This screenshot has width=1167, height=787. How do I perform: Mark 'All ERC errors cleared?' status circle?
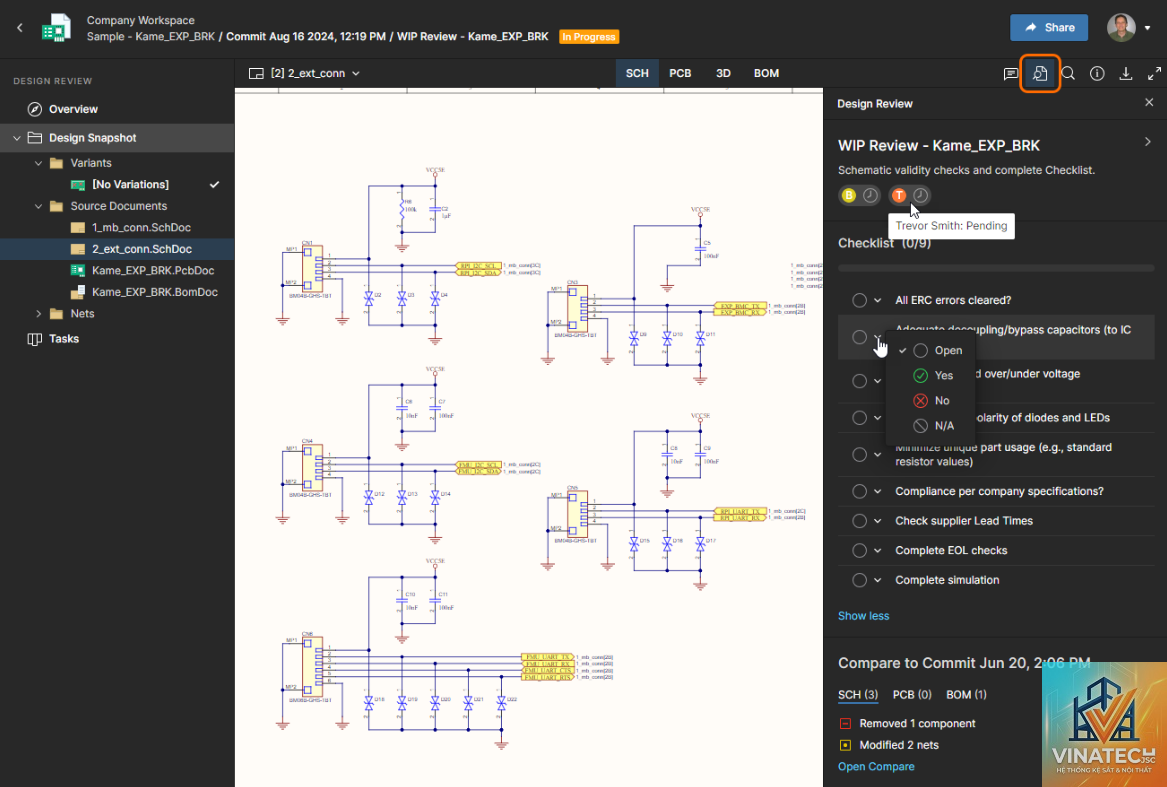860,300
